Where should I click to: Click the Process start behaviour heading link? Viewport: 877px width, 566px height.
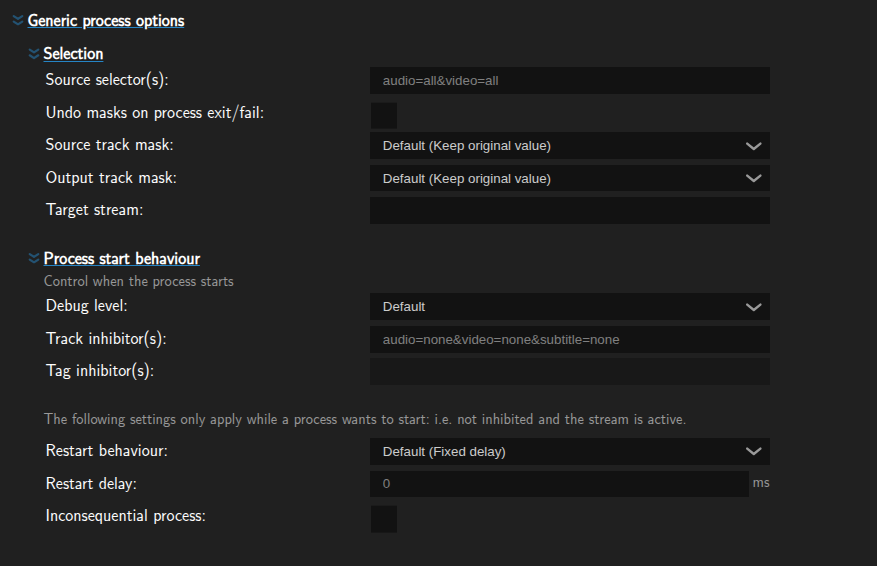coord(122,258)
